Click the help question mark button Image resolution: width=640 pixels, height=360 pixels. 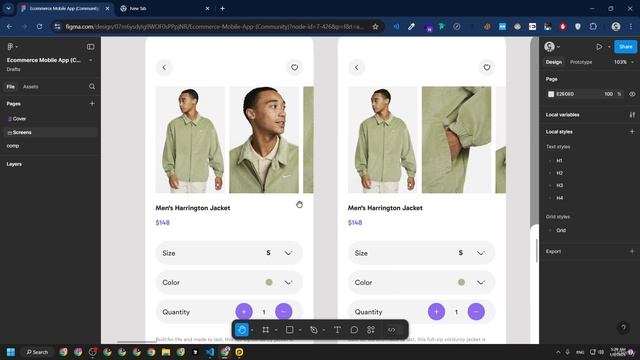623,327
